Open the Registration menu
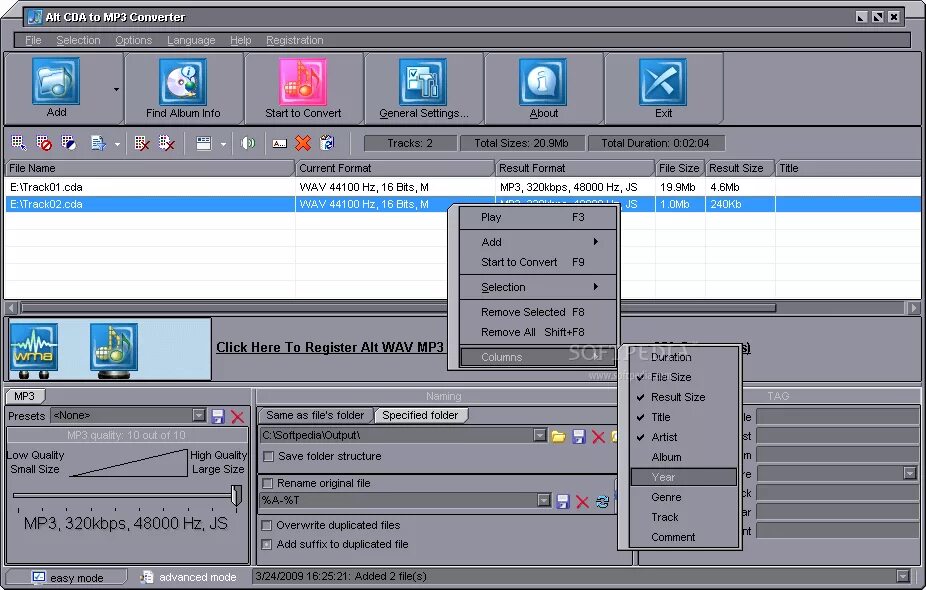The height and width of the screenshot is (590, 926). 295,40
